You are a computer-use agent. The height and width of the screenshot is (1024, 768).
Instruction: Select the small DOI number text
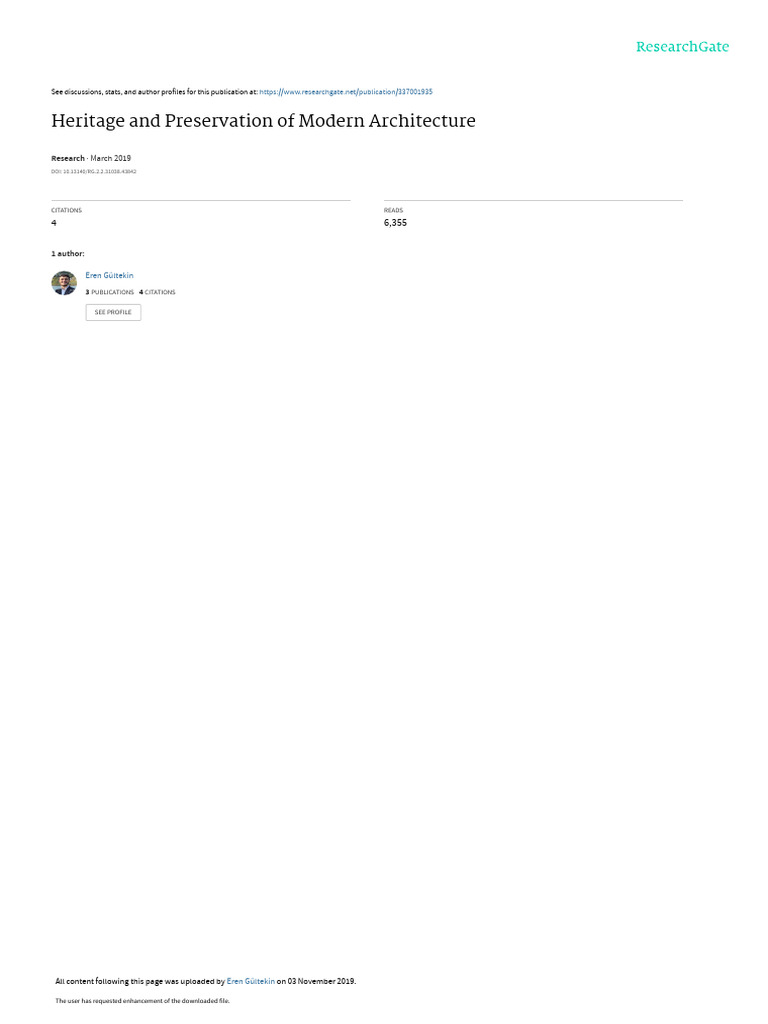93,172
